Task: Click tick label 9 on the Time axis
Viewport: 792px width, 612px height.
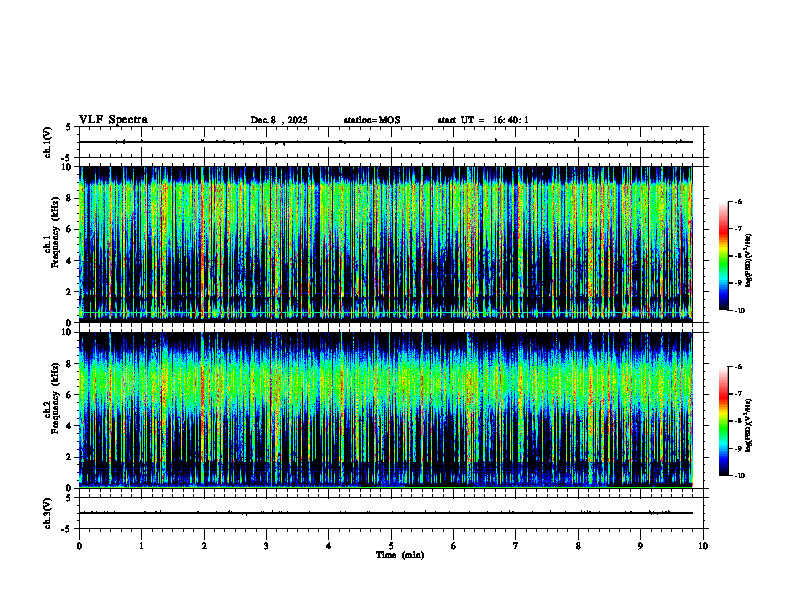Action: pos(640,546)
